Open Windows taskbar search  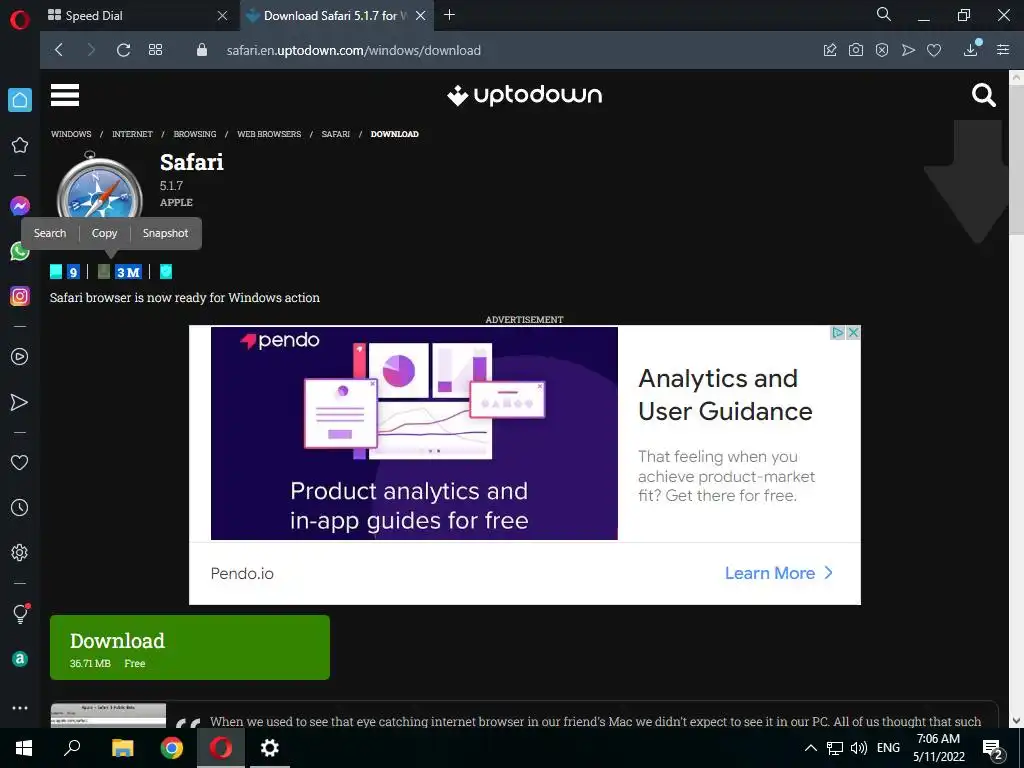tap(72, 748)
